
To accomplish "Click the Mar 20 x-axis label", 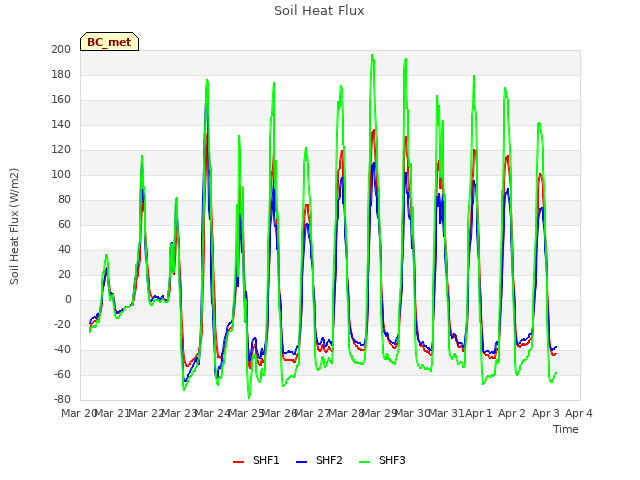I will point(79,413).
